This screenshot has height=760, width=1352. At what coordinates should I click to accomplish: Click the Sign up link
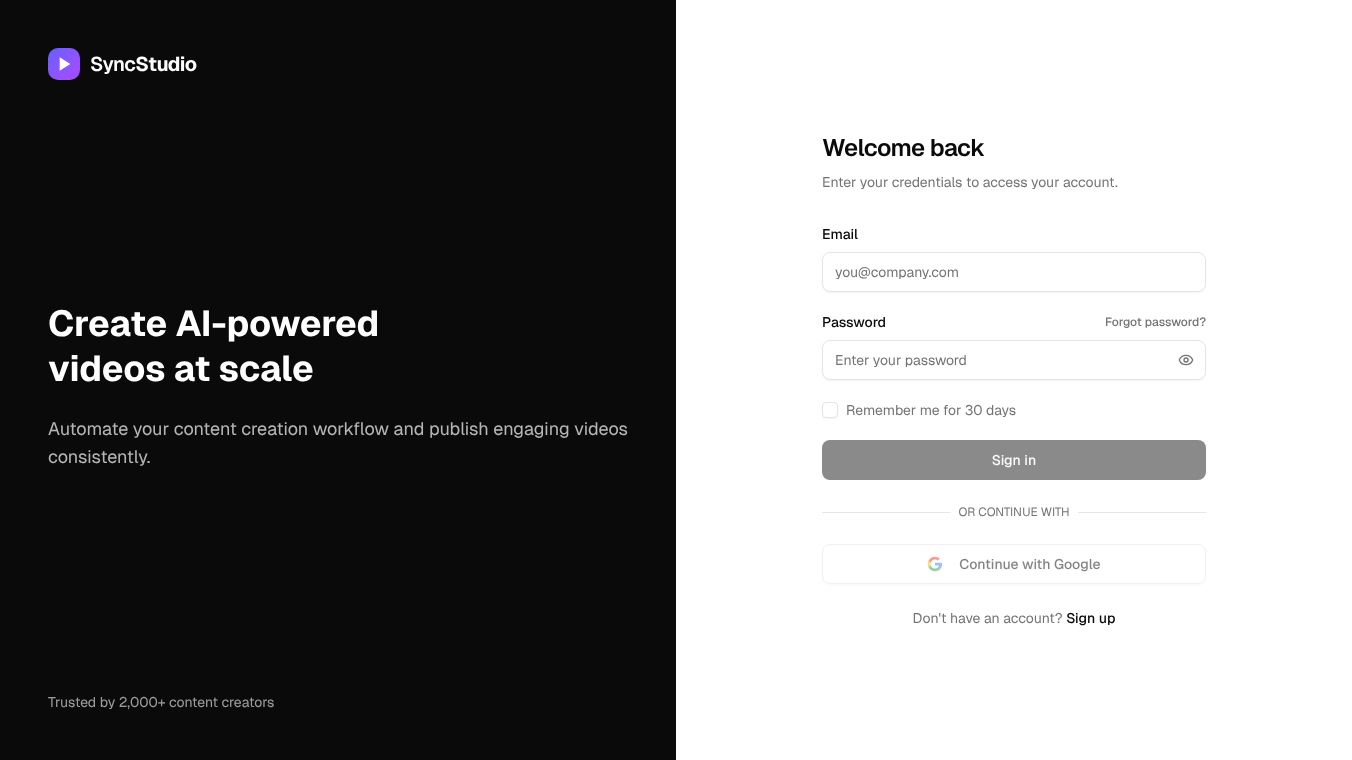coord(1090,618)
